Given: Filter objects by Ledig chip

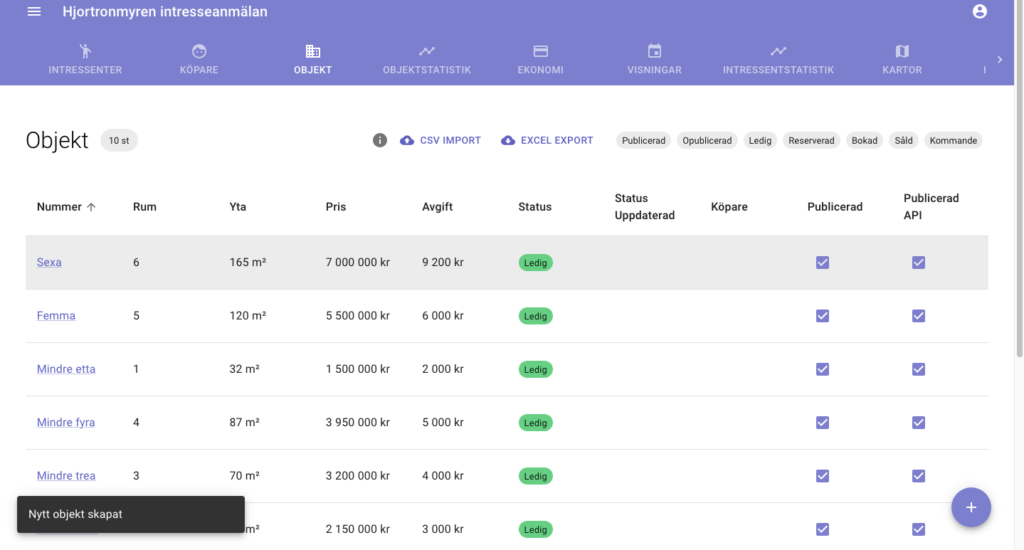Looking at the screenshot, I should tap(760, 141).
